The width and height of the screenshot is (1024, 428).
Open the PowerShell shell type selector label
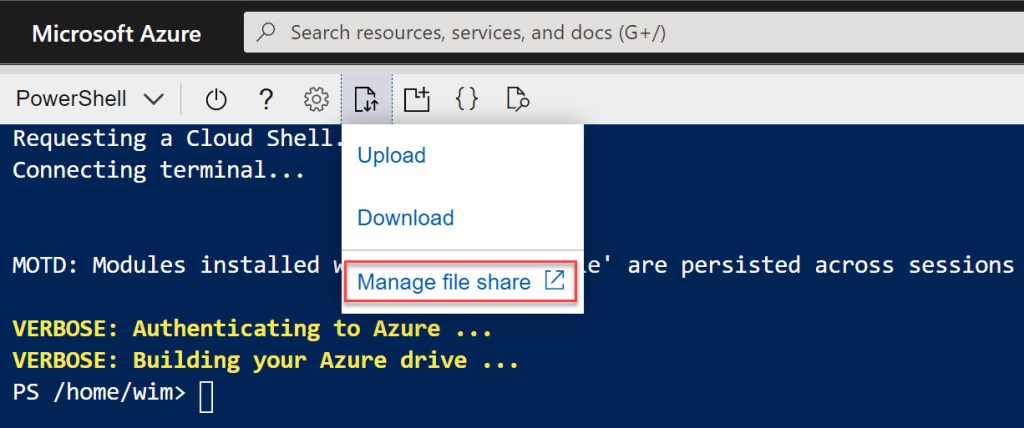71,99
